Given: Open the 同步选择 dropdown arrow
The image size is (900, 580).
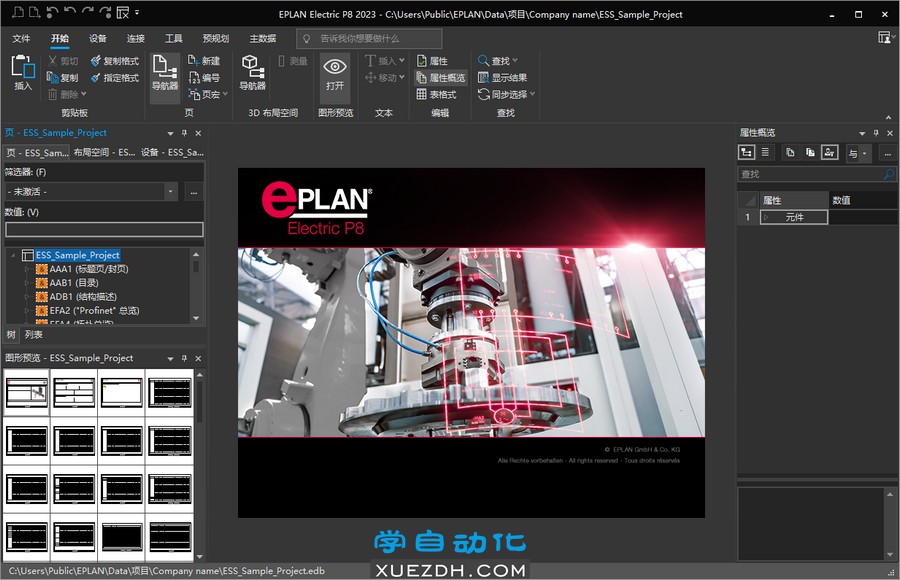Looking at the screenshot, I should [x=533, y=94].
